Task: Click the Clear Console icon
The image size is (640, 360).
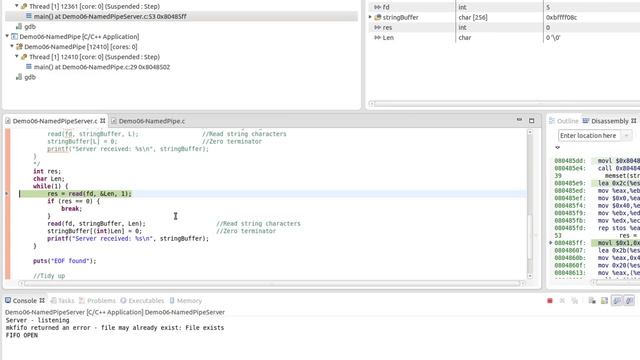Action: coord(592,301)
